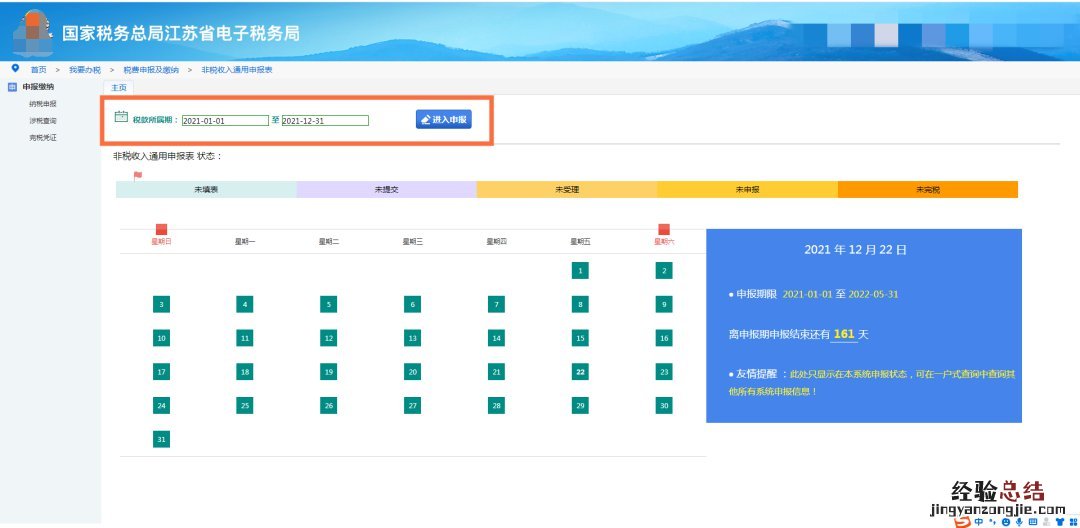Open 涉税查询 in the left sidebar
This screenshot has width=1080, height=528.
[x=43, y=120]
